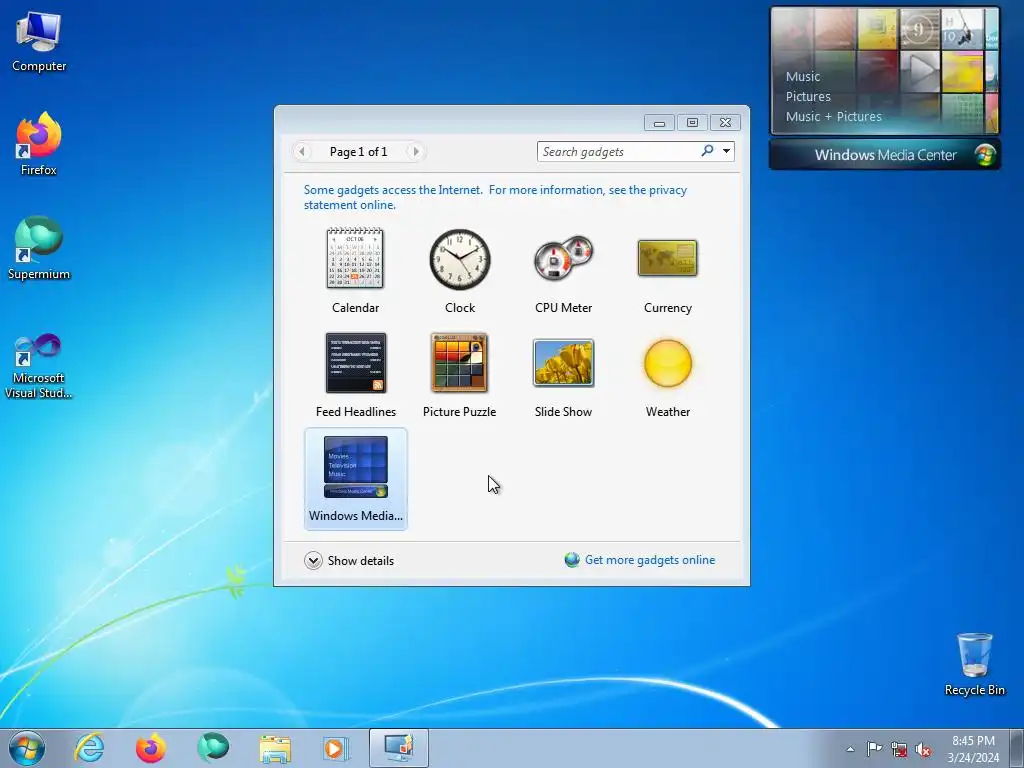Image resolution: width=1024 pixels, height=768 pixels.
Task: Open the network tray icon
Action: click(899, 749)
